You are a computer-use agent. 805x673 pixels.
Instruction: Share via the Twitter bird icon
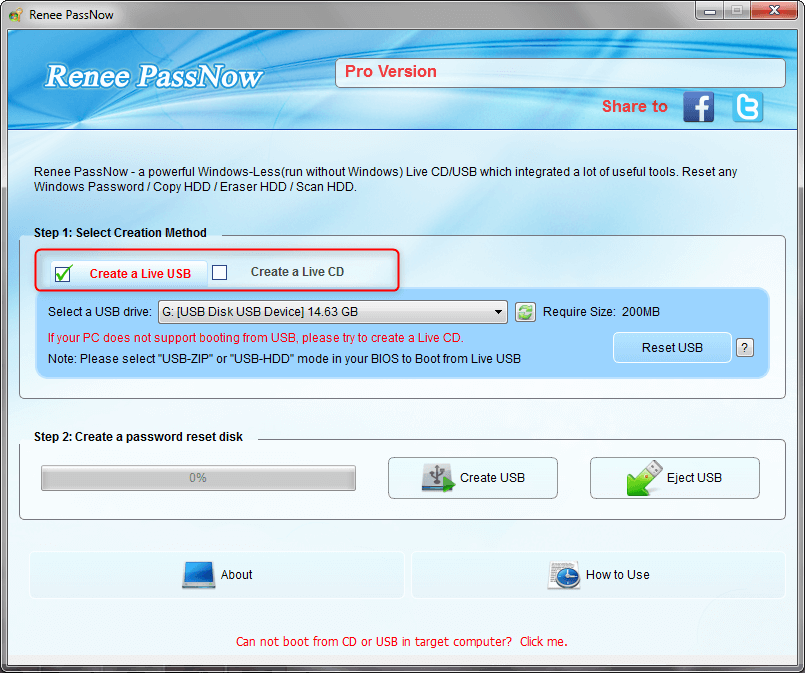pos(747,107)
